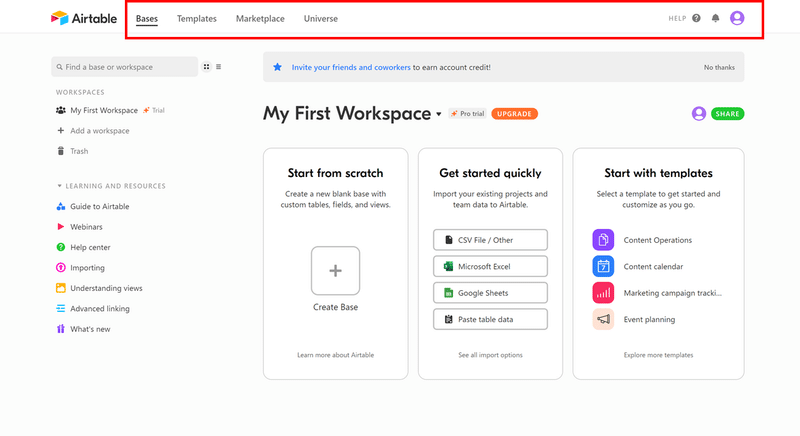Switch to the Templates tab
The height and width of the screenshot is (436, 800).
tap(196, 18)
